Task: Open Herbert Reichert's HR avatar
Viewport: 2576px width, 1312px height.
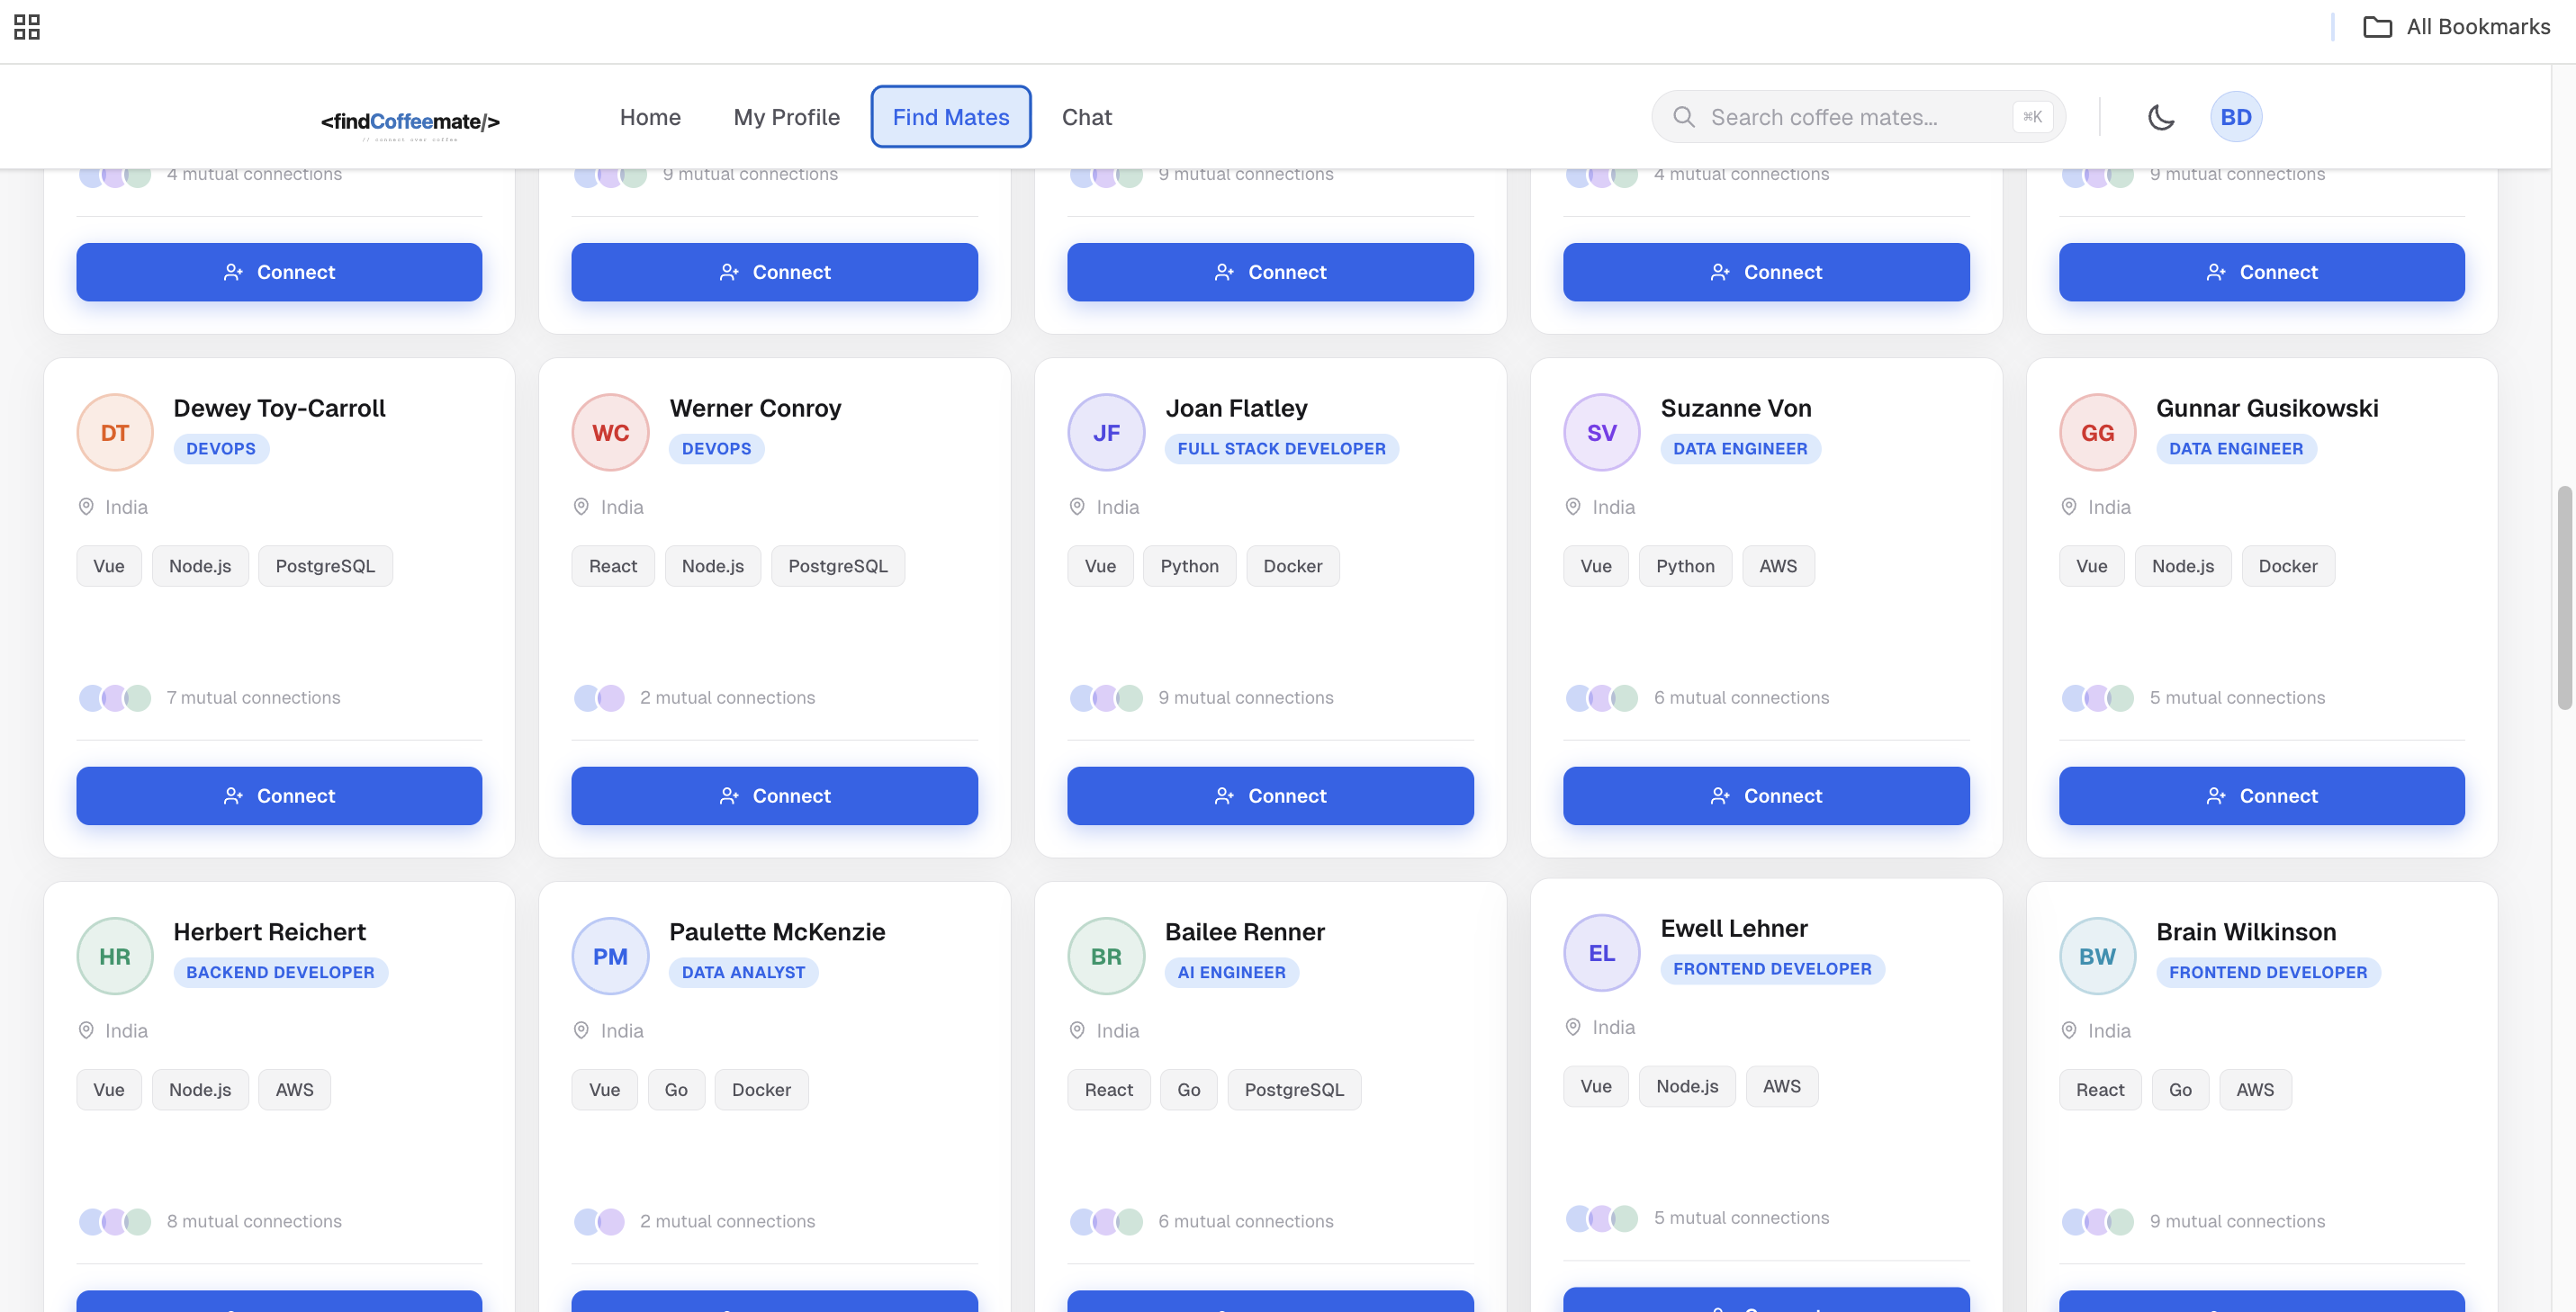Action: [115, 956]
